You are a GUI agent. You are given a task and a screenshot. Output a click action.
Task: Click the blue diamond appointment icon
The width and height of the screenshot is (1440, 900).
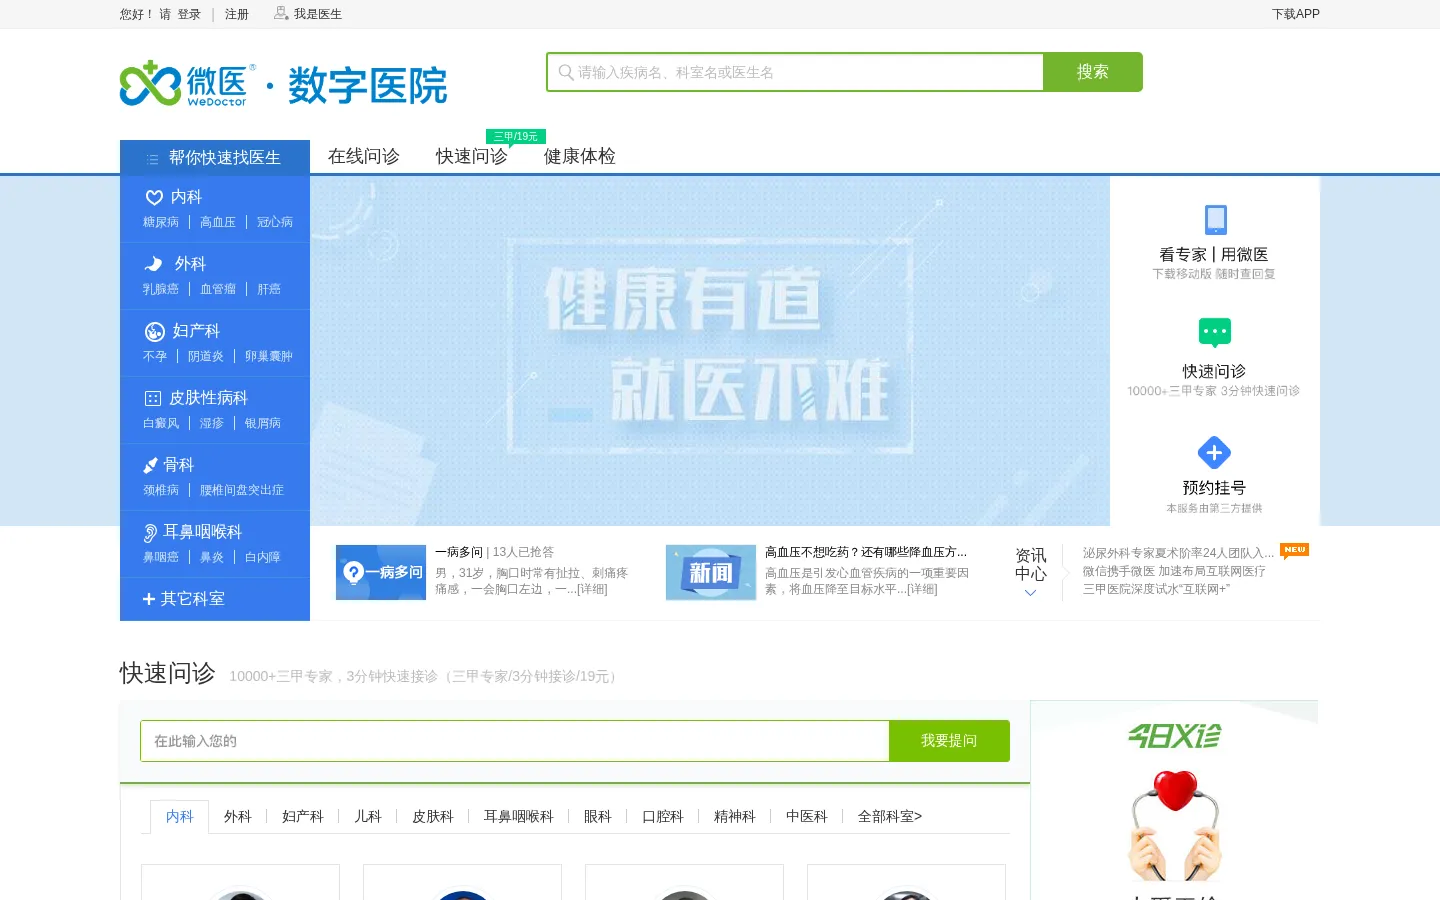coord(1214,453)
